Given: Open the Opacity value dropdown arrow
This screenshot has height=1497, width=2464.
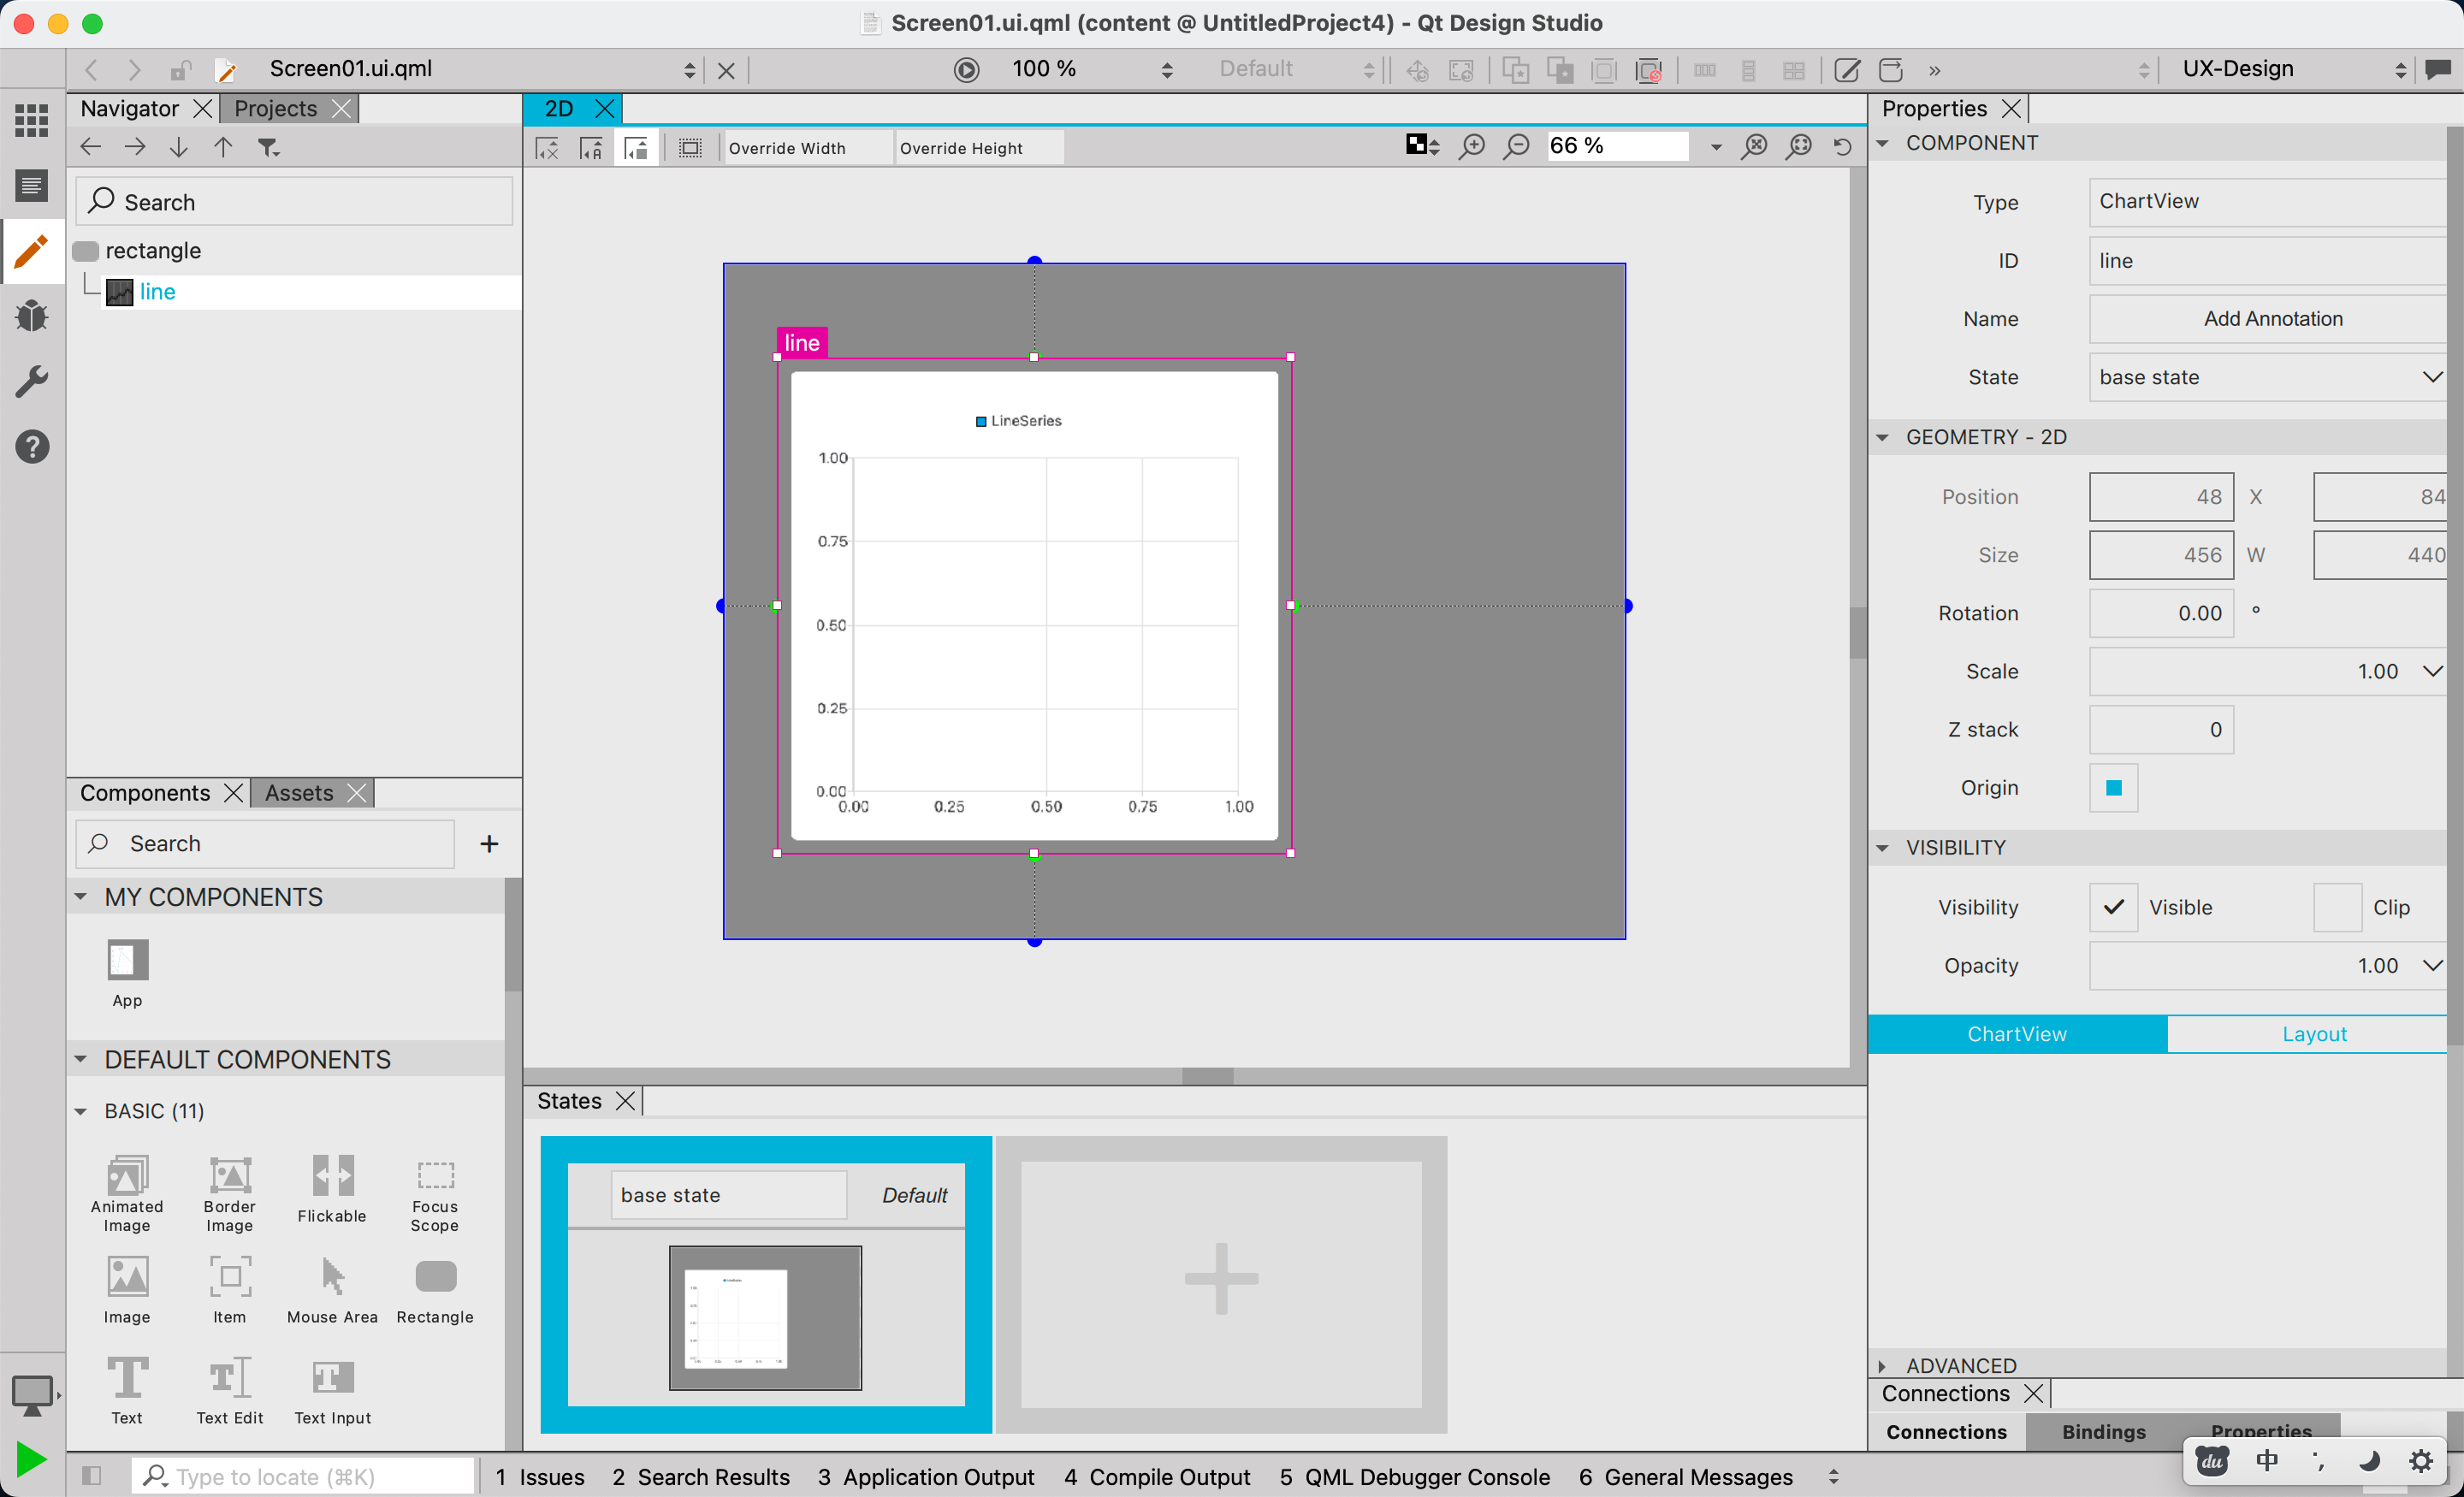Looking at the screenshot, I should click(2432, 965).
